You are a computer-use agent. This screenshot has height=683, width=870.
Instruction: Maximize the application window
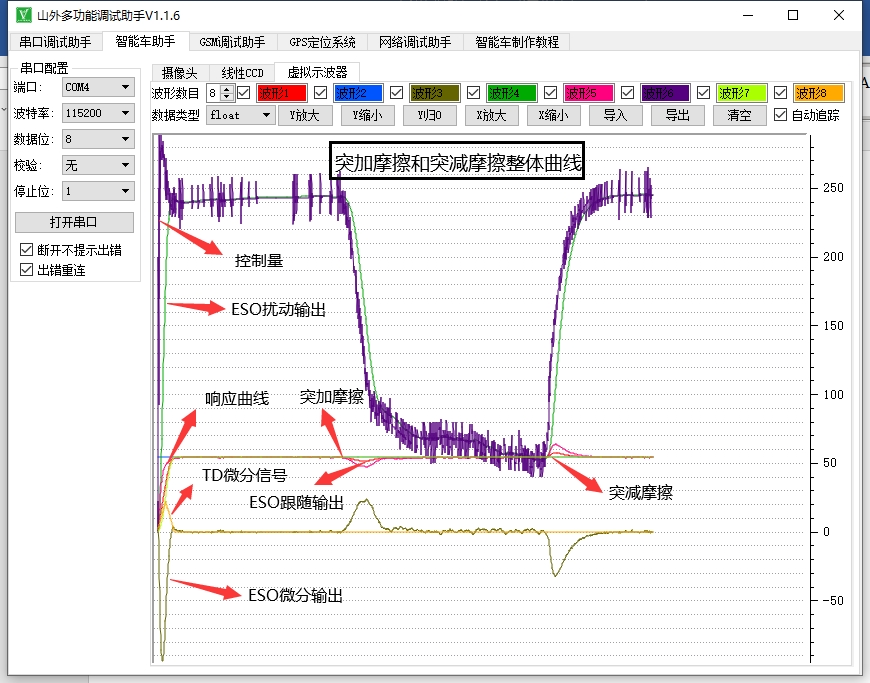[x=793, y=15]
